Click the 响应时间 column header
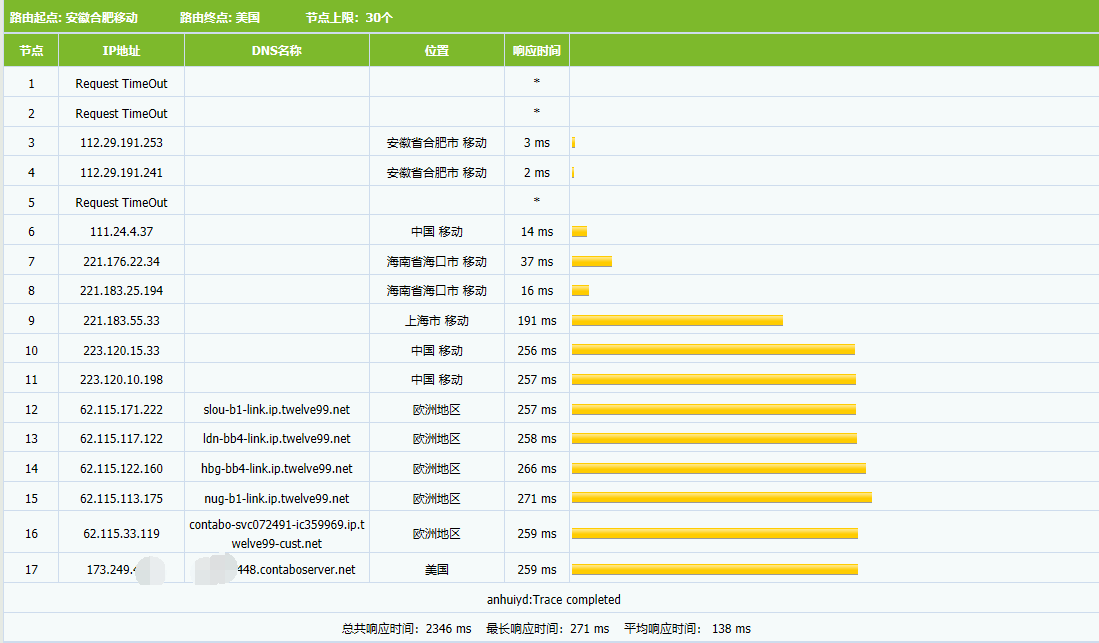Image resolution: width=1099 pixels, height=643 pixels. pos(536,50)
